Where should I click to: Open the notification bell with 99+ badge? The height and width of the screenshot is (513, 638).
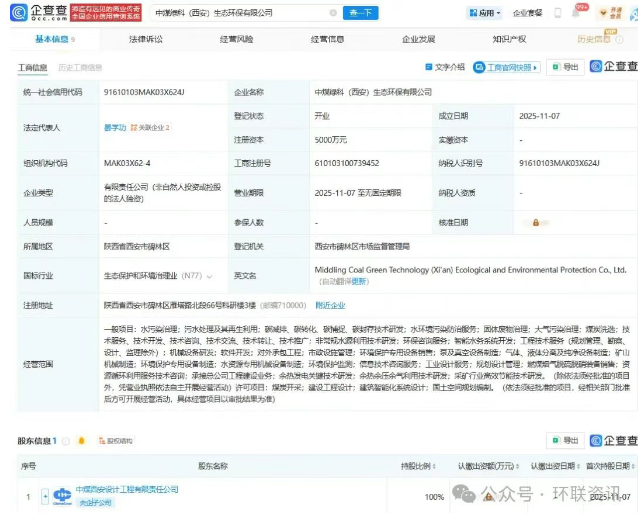pyautogui.click(x=579, y=13)
